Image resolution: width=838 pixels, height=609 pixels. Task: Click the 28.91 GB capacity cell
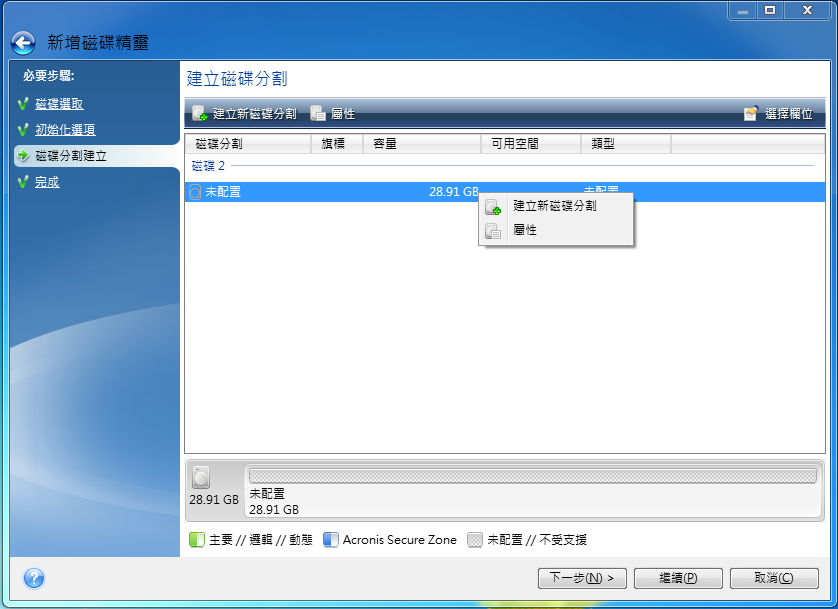[454, 192]
